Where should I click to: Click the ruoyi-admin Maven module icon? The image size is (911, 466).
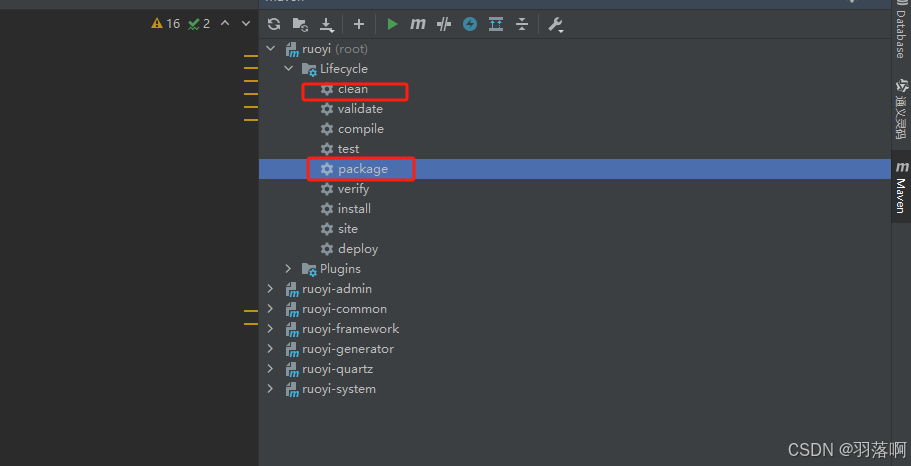tap(292, 289)
